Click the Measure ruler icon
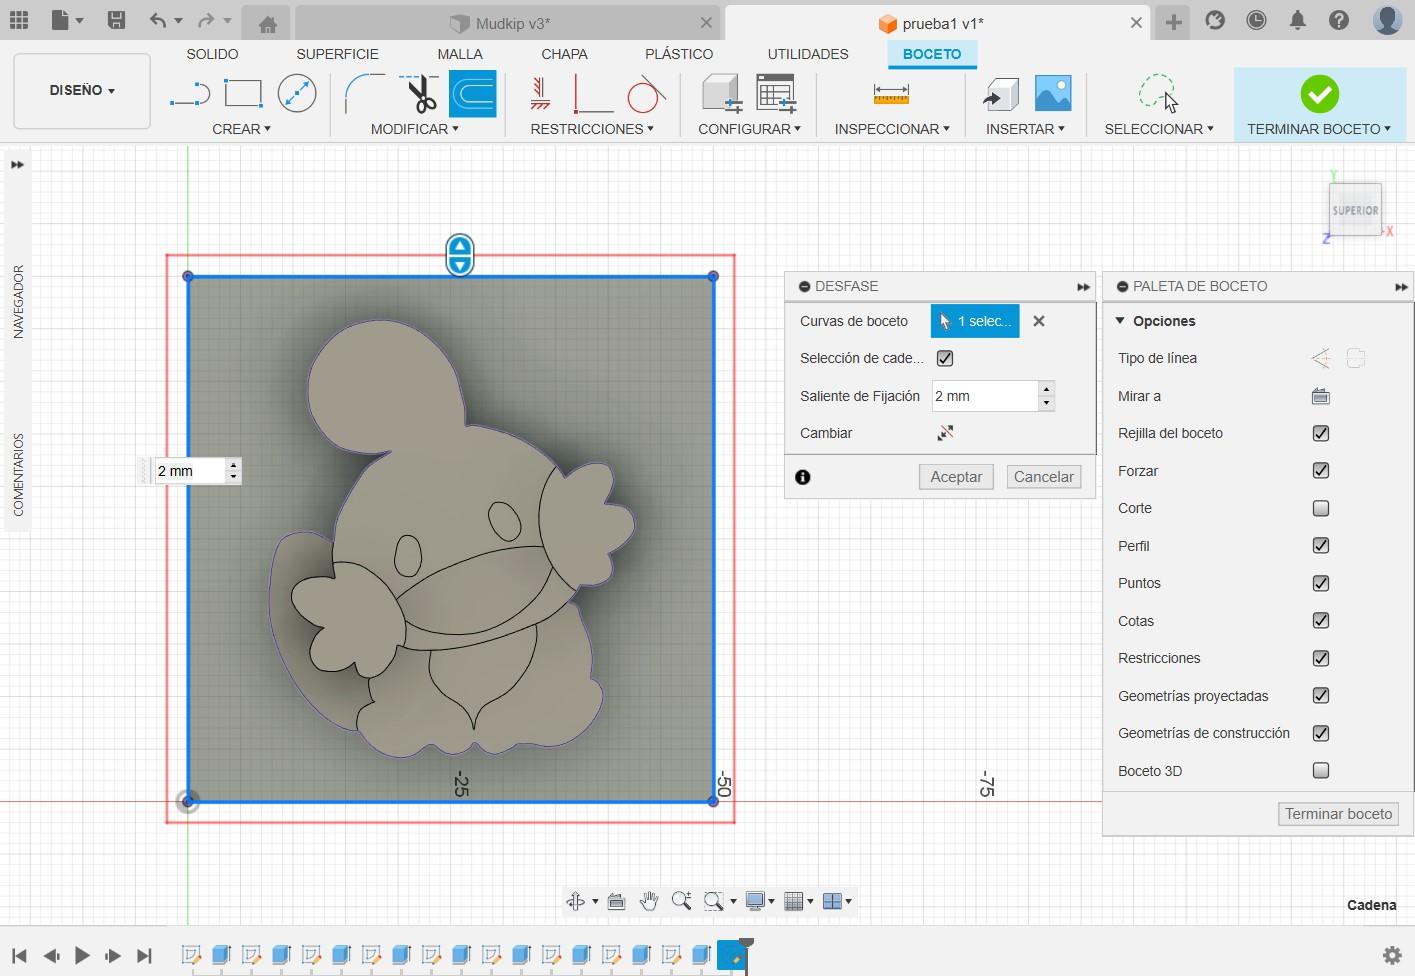Screen dimensions: 1415x976 [x=890, y=95]
